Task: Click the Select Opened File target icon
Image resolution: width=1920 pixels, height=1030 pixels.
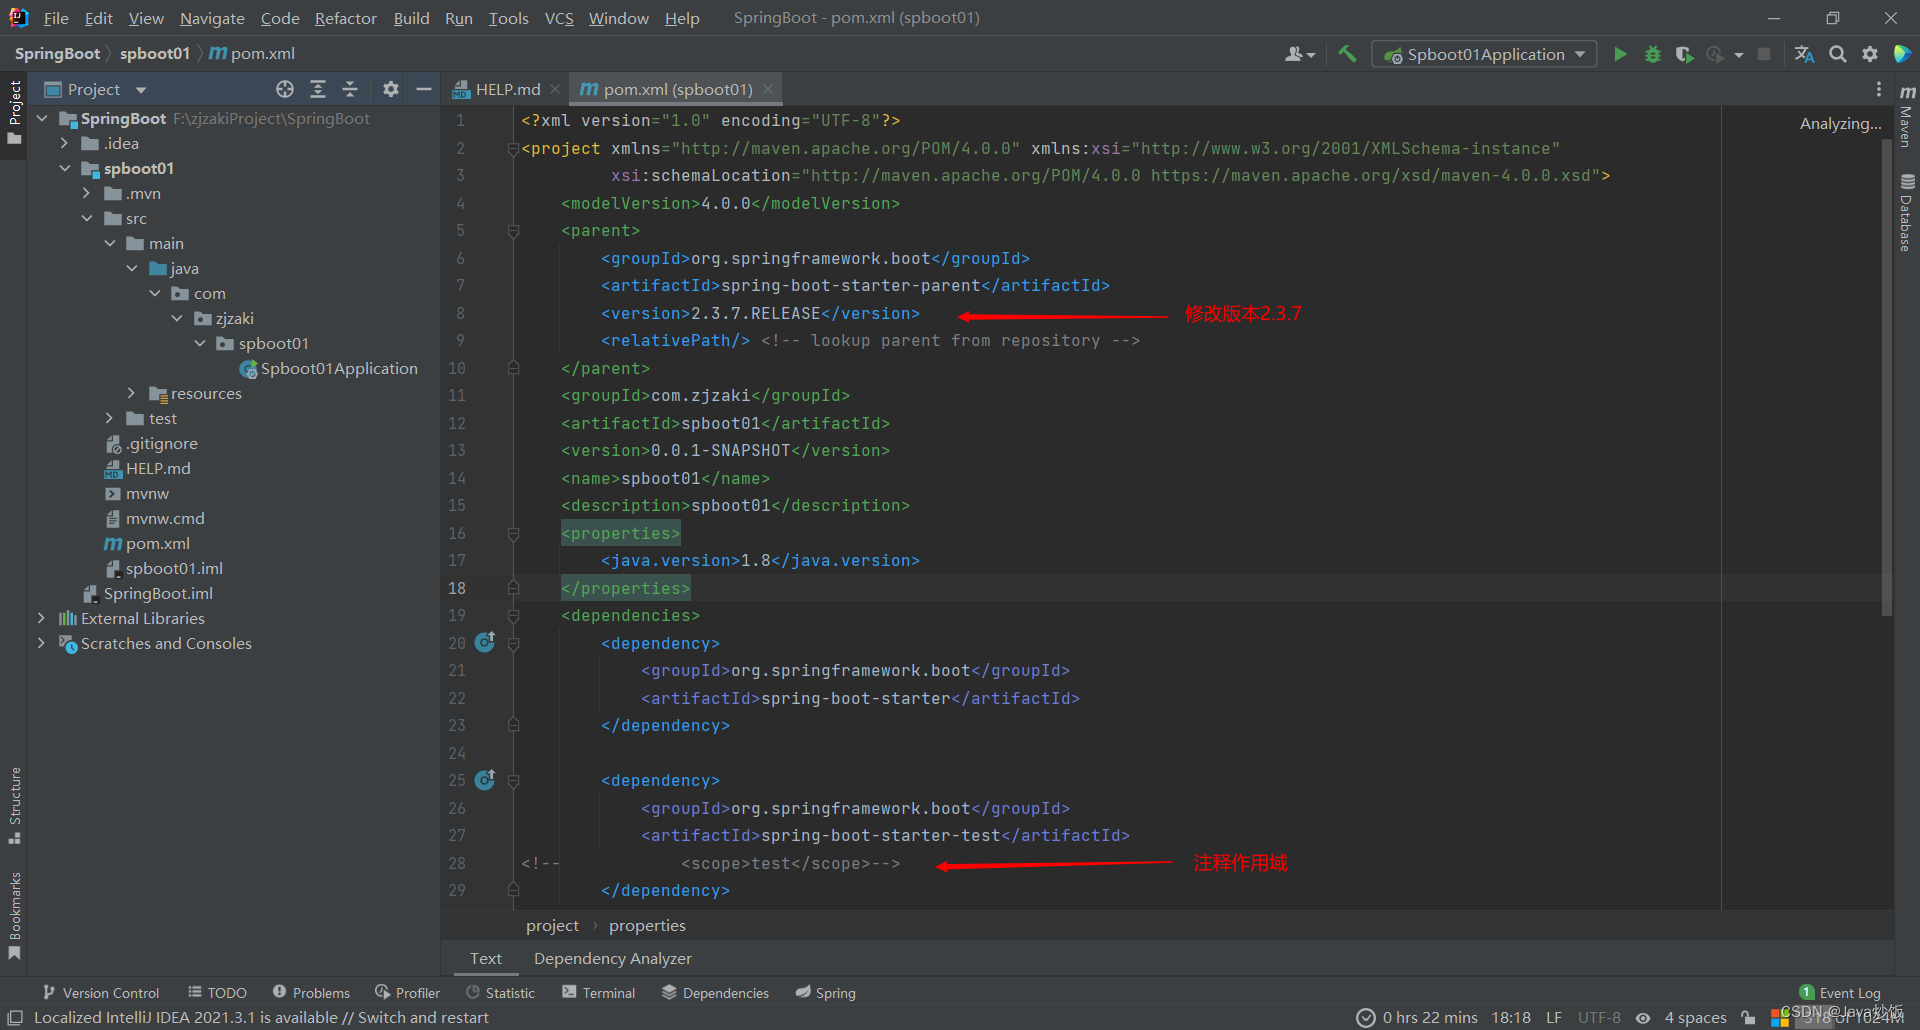Action: pyautogui.click(x=285, y=89)
